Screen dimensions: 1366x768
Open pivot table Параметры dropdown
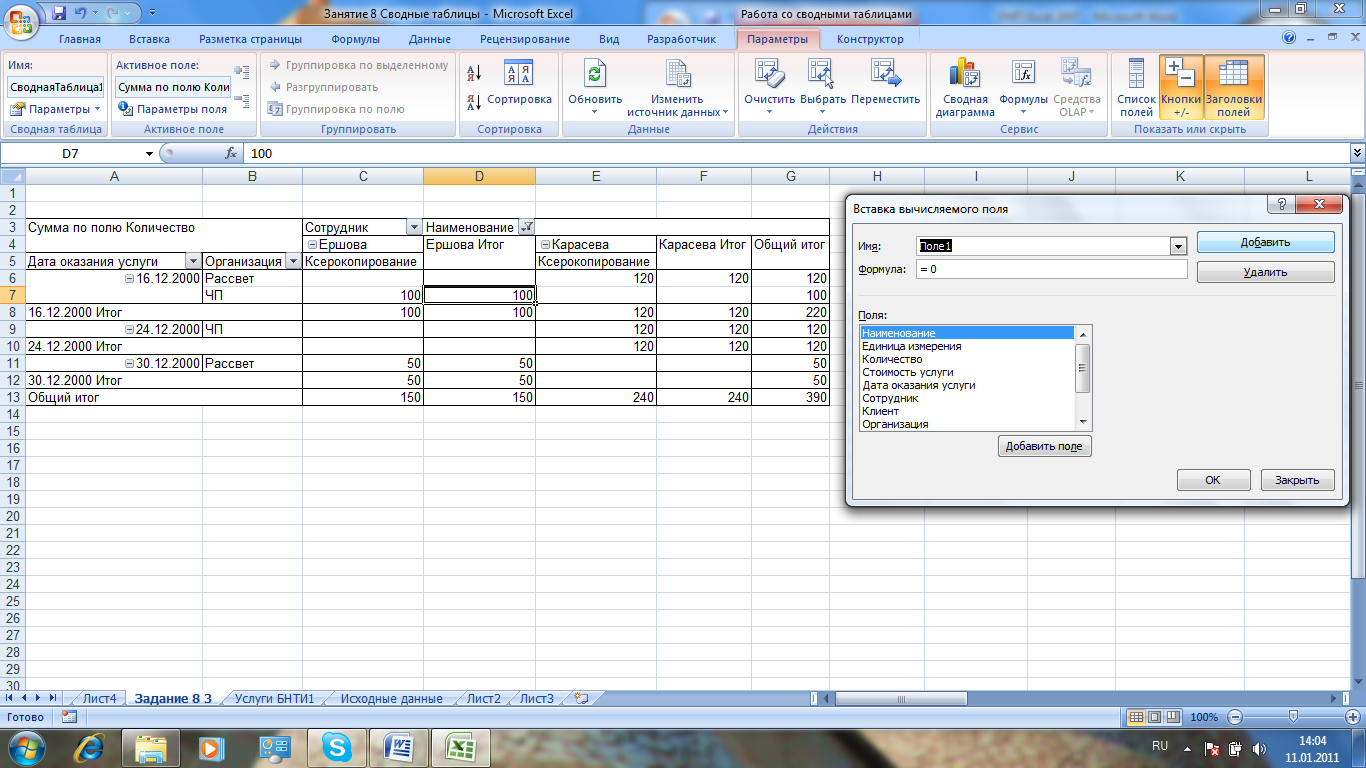56,109
